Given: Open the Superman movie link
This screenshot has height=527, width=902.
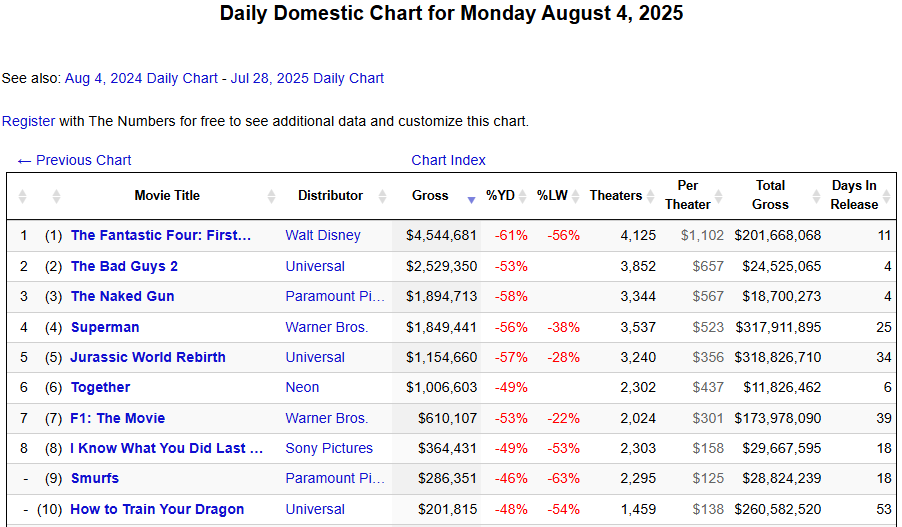Looking at the screenshot, I should click(105, 327).
